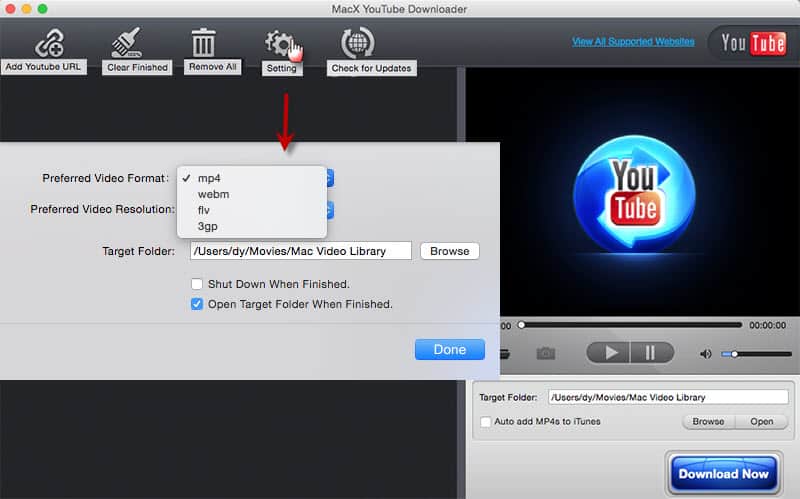Click the Clear Finished label button
Image resolution: width=800 pixels, height=499 pixels.
137,67
